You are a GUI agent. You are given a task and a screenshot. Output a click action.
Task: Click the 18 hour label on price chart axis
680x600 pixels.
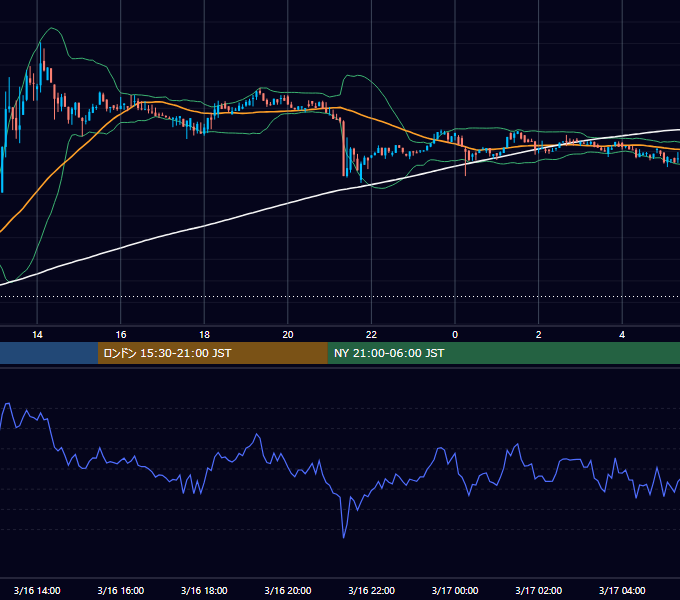point(204,335)
